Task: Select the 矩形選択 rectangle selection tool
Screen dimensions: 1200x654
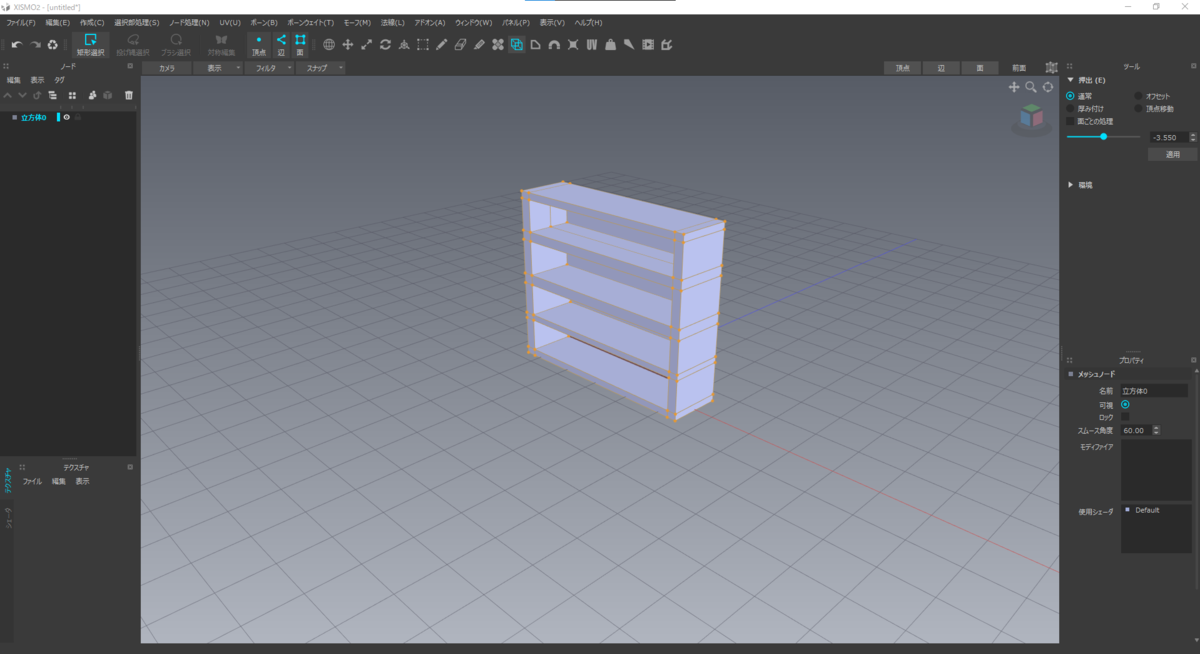Action: tap(90, 44)
